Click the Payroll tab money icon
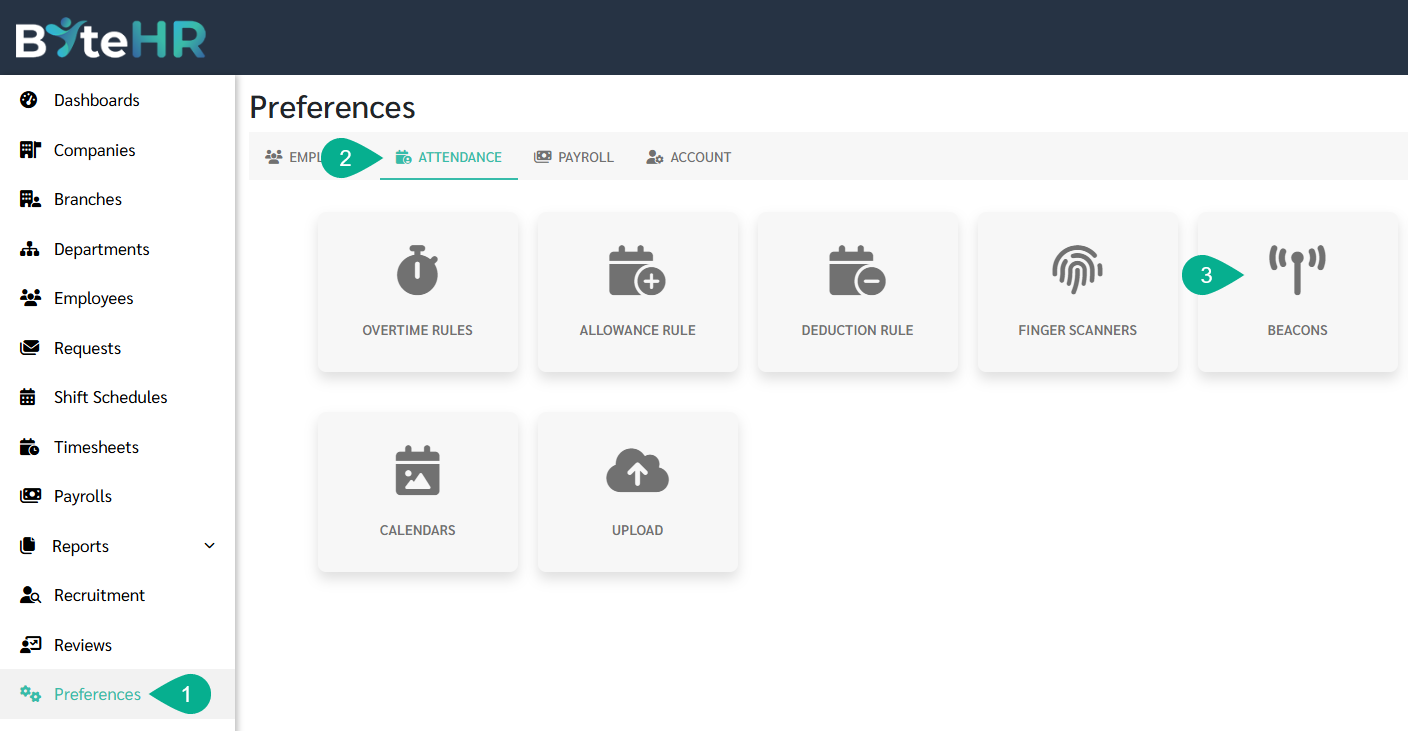The image size is (1408, 731). tap(542, 157)
